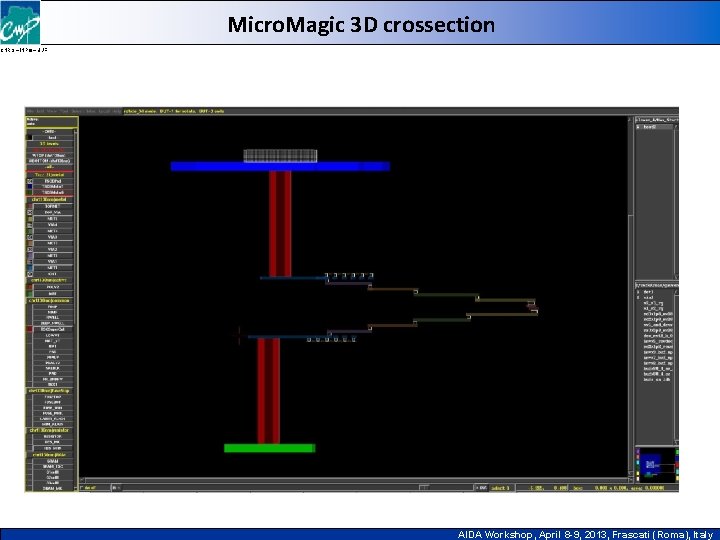Select the POLY2 layer row

(52, 287)
